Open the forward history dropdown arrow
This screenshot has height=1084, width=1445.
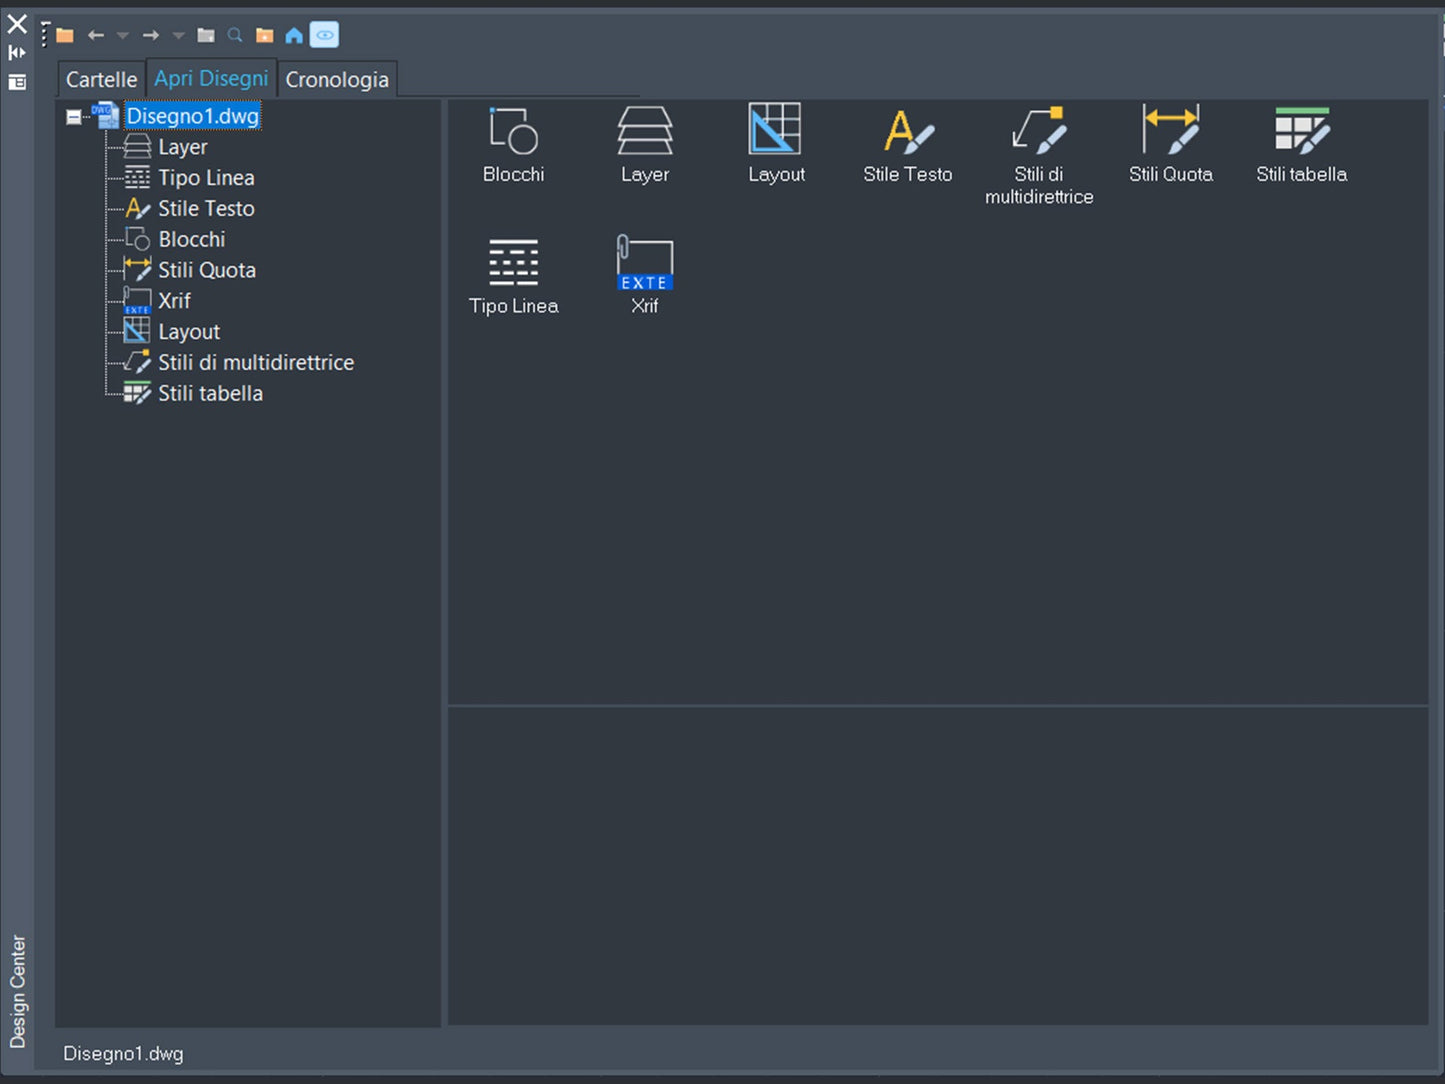point(179,36)
